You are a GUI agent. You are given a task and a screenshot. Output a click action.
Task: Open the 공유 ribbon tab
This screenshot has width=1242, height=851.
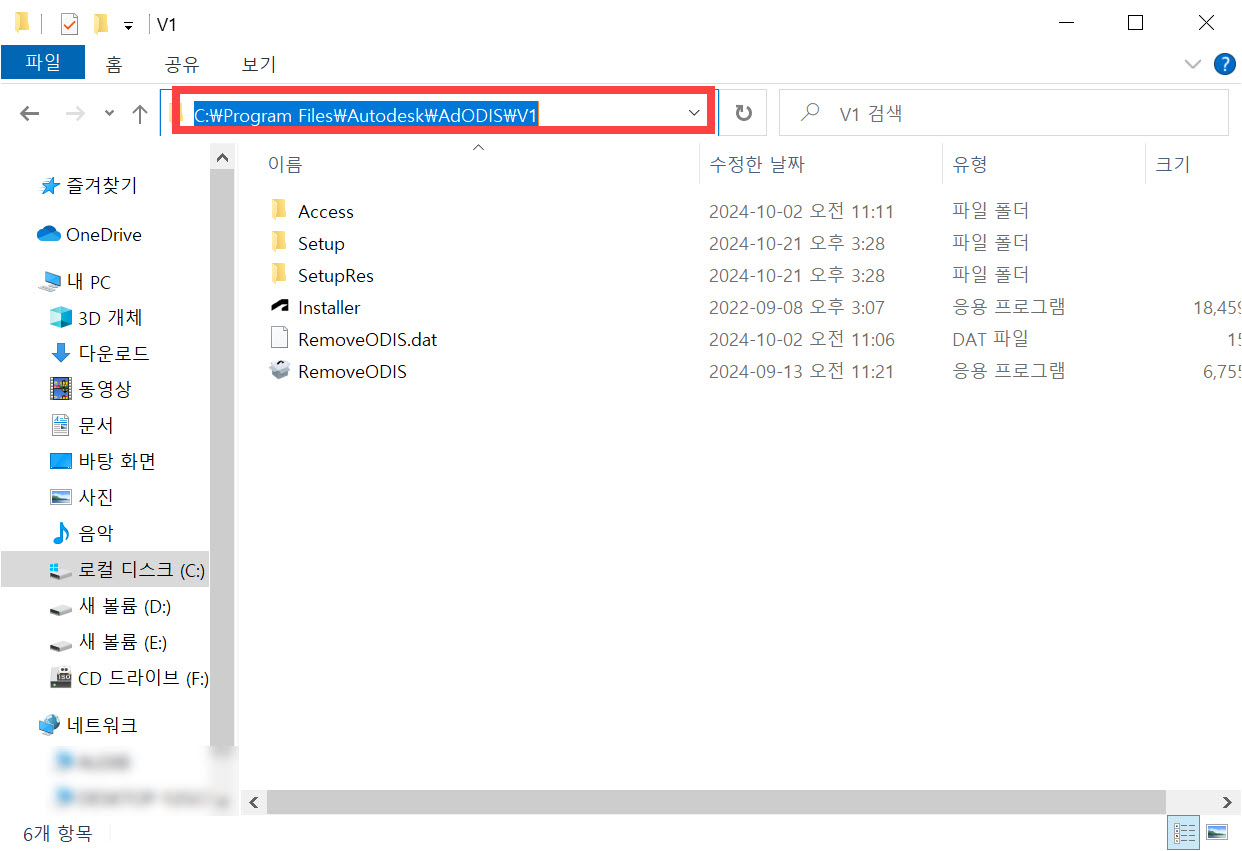click(x=182, y=64)
